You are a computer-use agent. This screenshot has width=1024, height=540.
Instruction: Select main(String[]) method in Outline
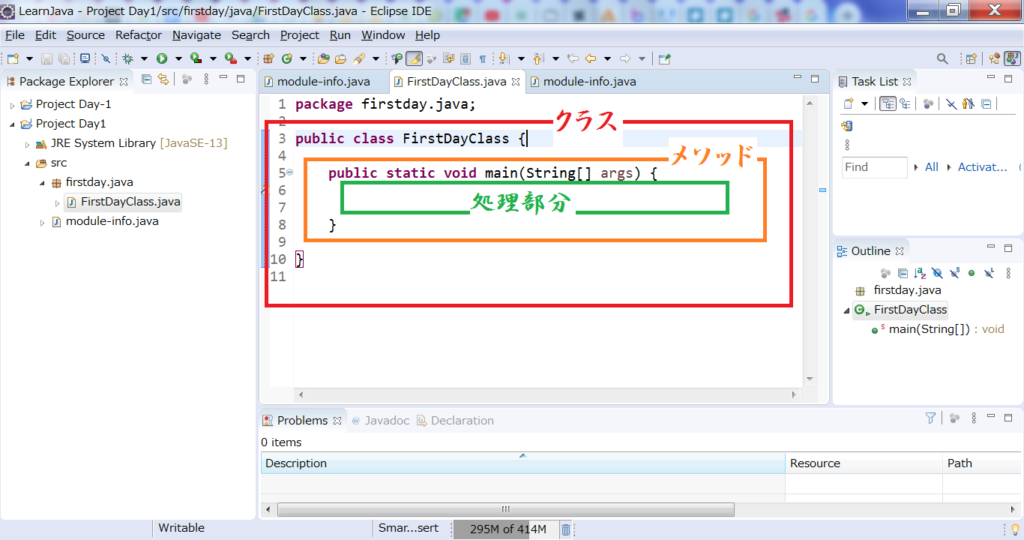point(938,329)
